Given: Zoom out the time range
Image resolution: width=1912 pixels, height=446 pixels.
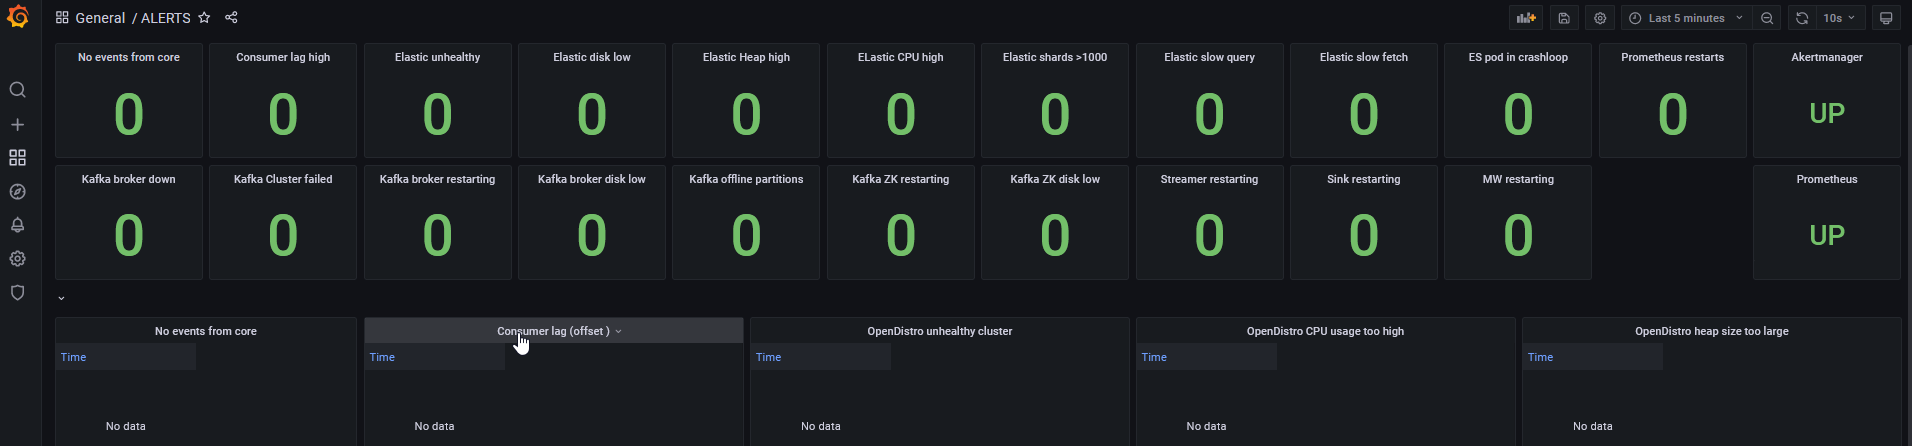Looking at the screenshot, I should pos(1767,18).
